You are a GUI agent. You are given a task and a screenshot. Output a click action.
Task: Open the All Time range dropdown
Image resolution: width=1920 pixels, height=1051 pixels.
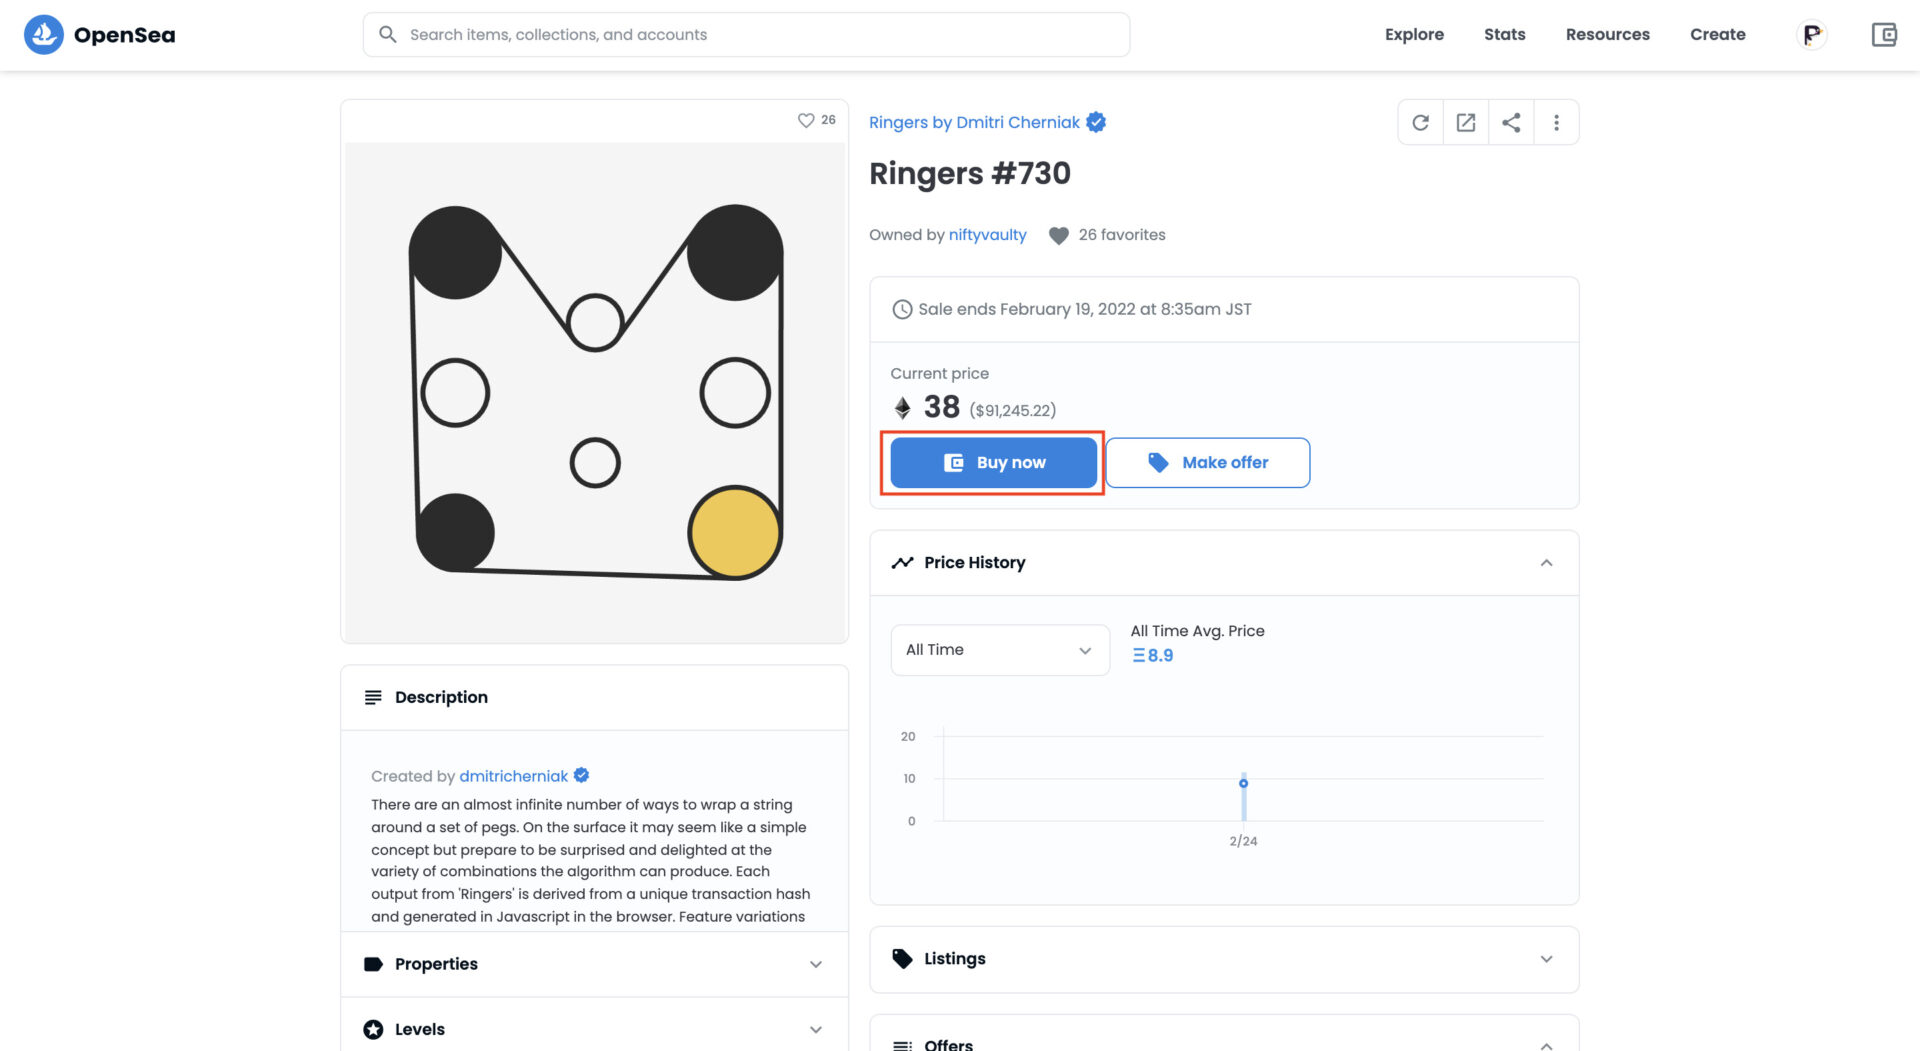pos(999,650)
